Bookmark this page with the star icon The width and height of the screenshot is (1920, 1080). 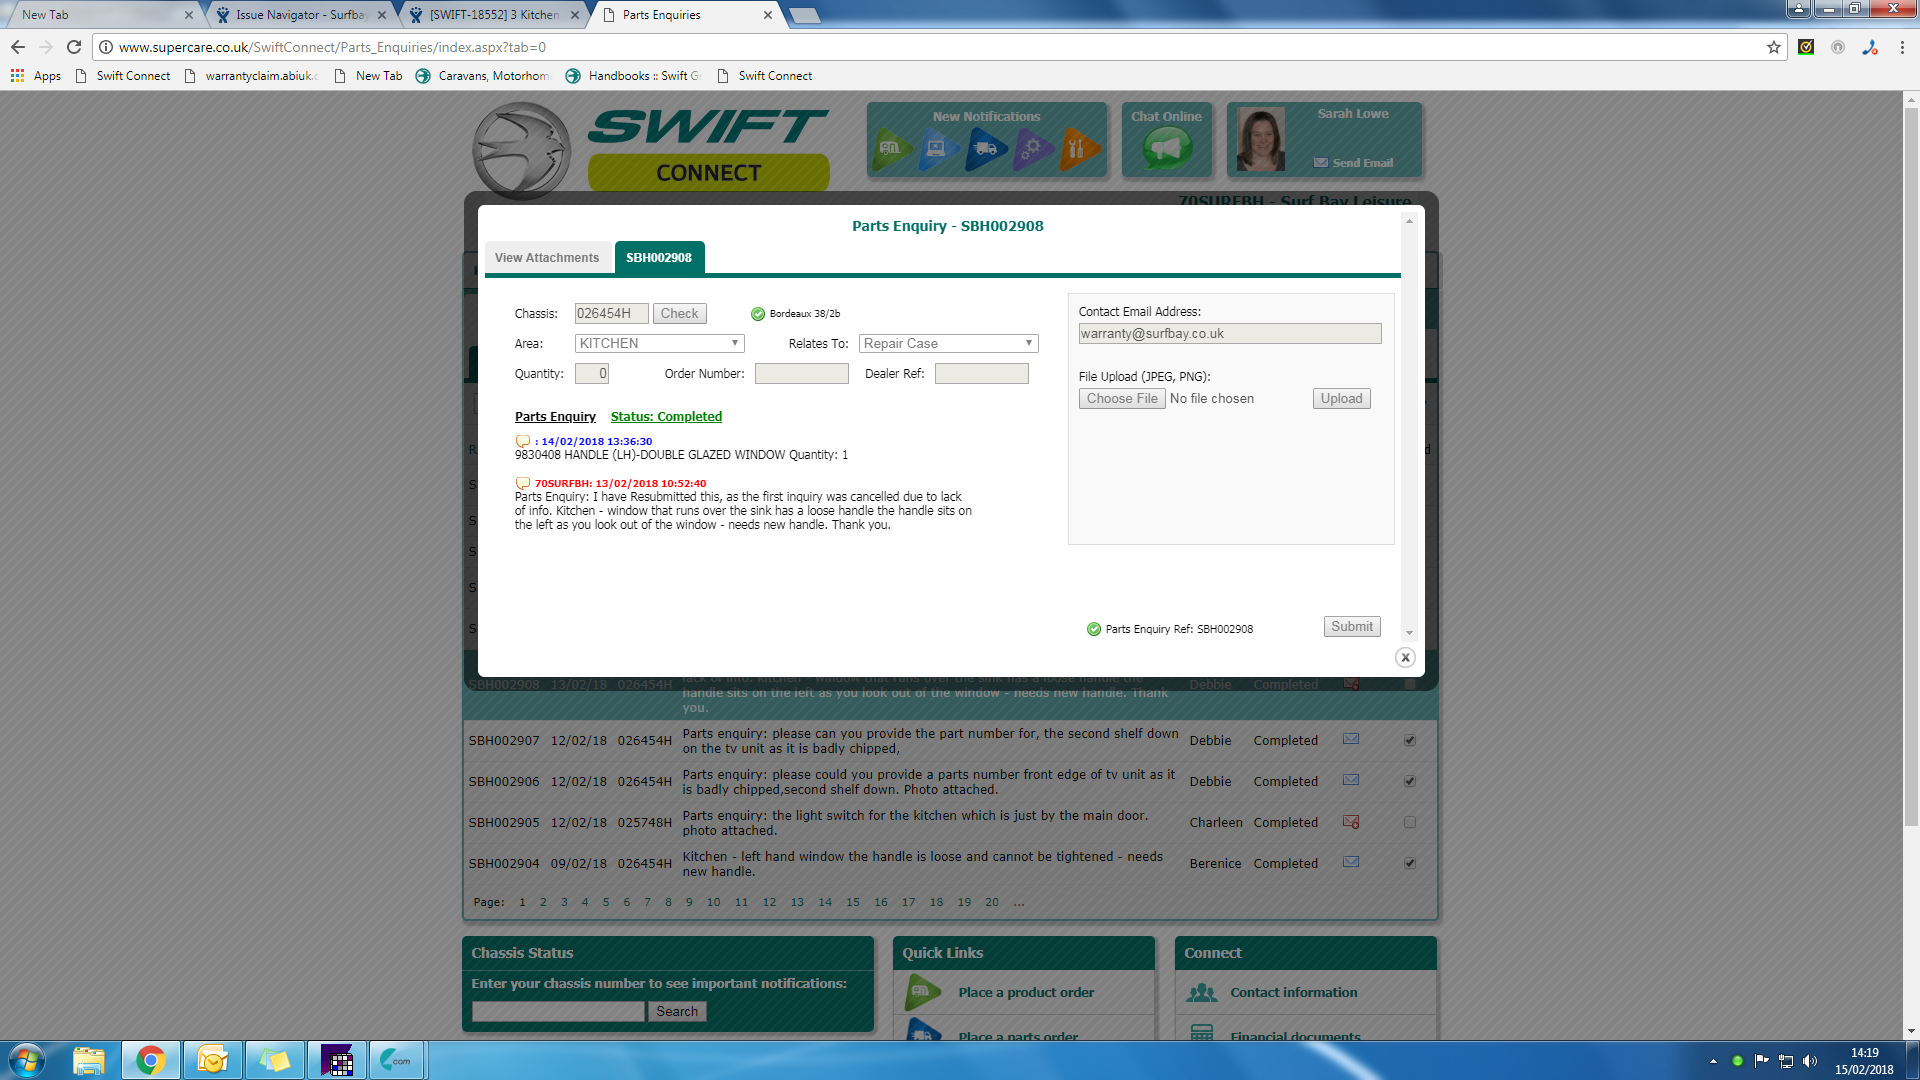1774,47
